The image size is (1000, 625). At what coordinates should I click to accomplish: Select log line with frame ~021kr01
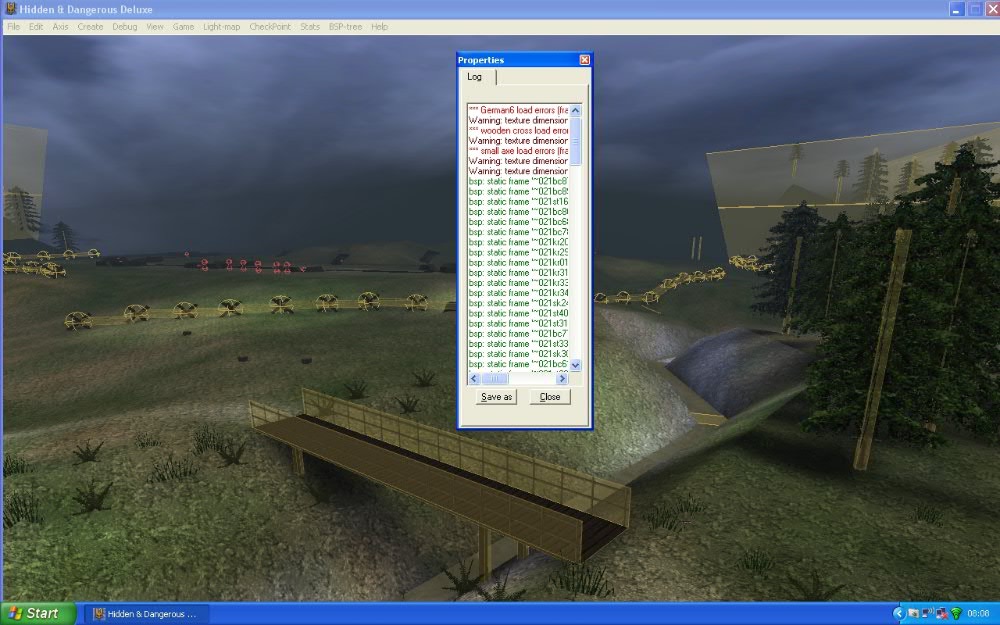click(x=518, y=263)
